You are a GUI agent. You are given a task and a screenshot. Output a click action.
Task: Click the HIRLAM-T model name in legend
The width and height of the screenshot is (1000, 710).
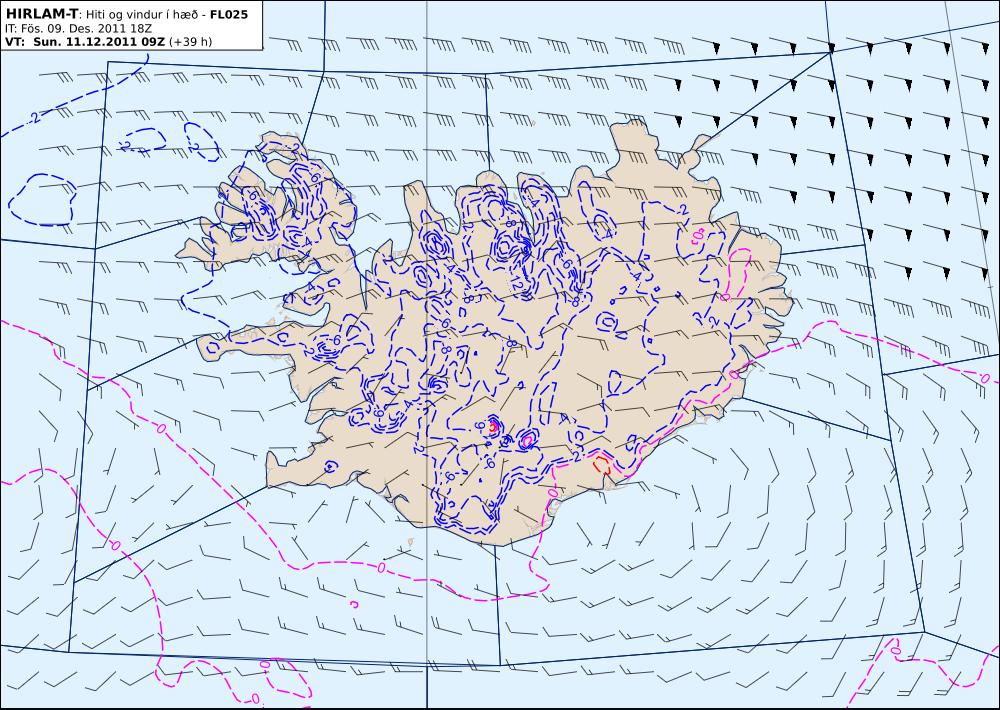41,13
